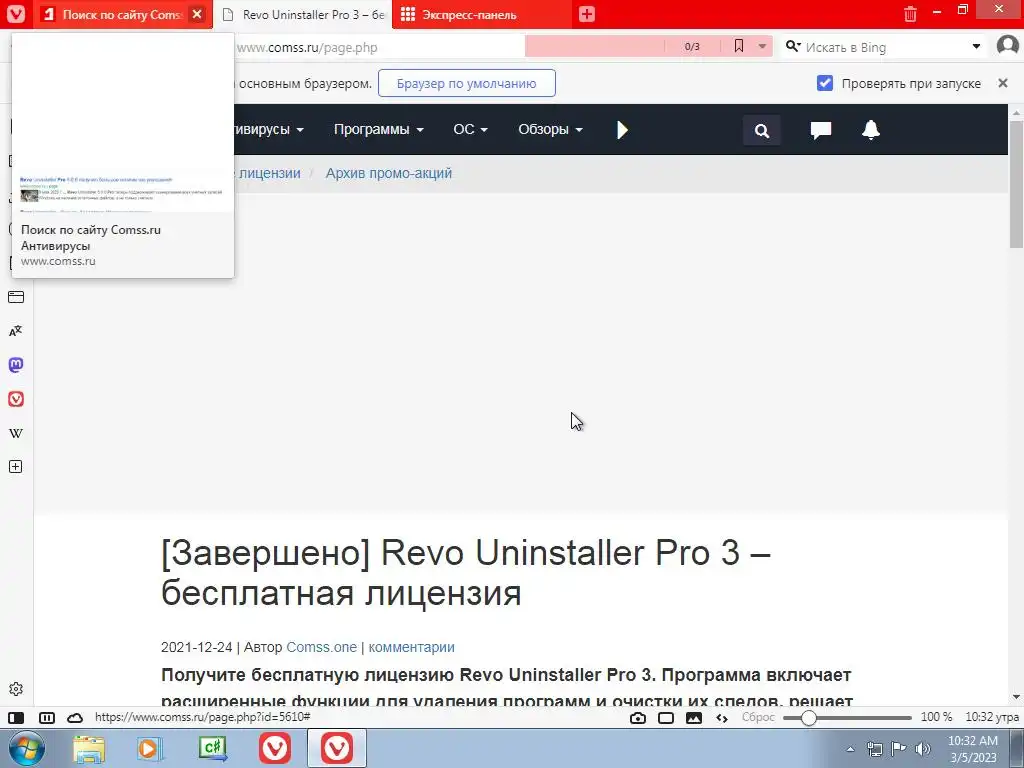The image size is (1024, 768).
Task: Open the Windows Start menu
Action: point(26,748)
